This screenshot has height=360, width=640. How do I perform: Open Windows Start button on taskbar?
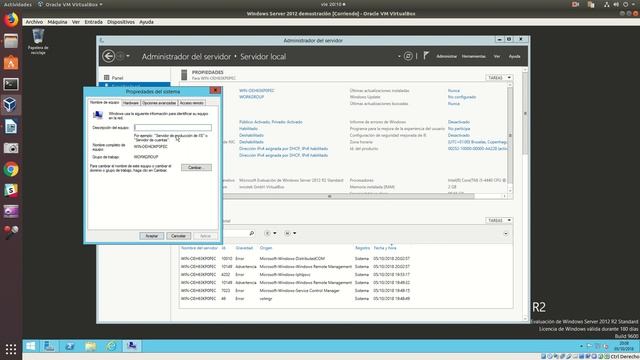pyautogui.click(x=30, y=346)
